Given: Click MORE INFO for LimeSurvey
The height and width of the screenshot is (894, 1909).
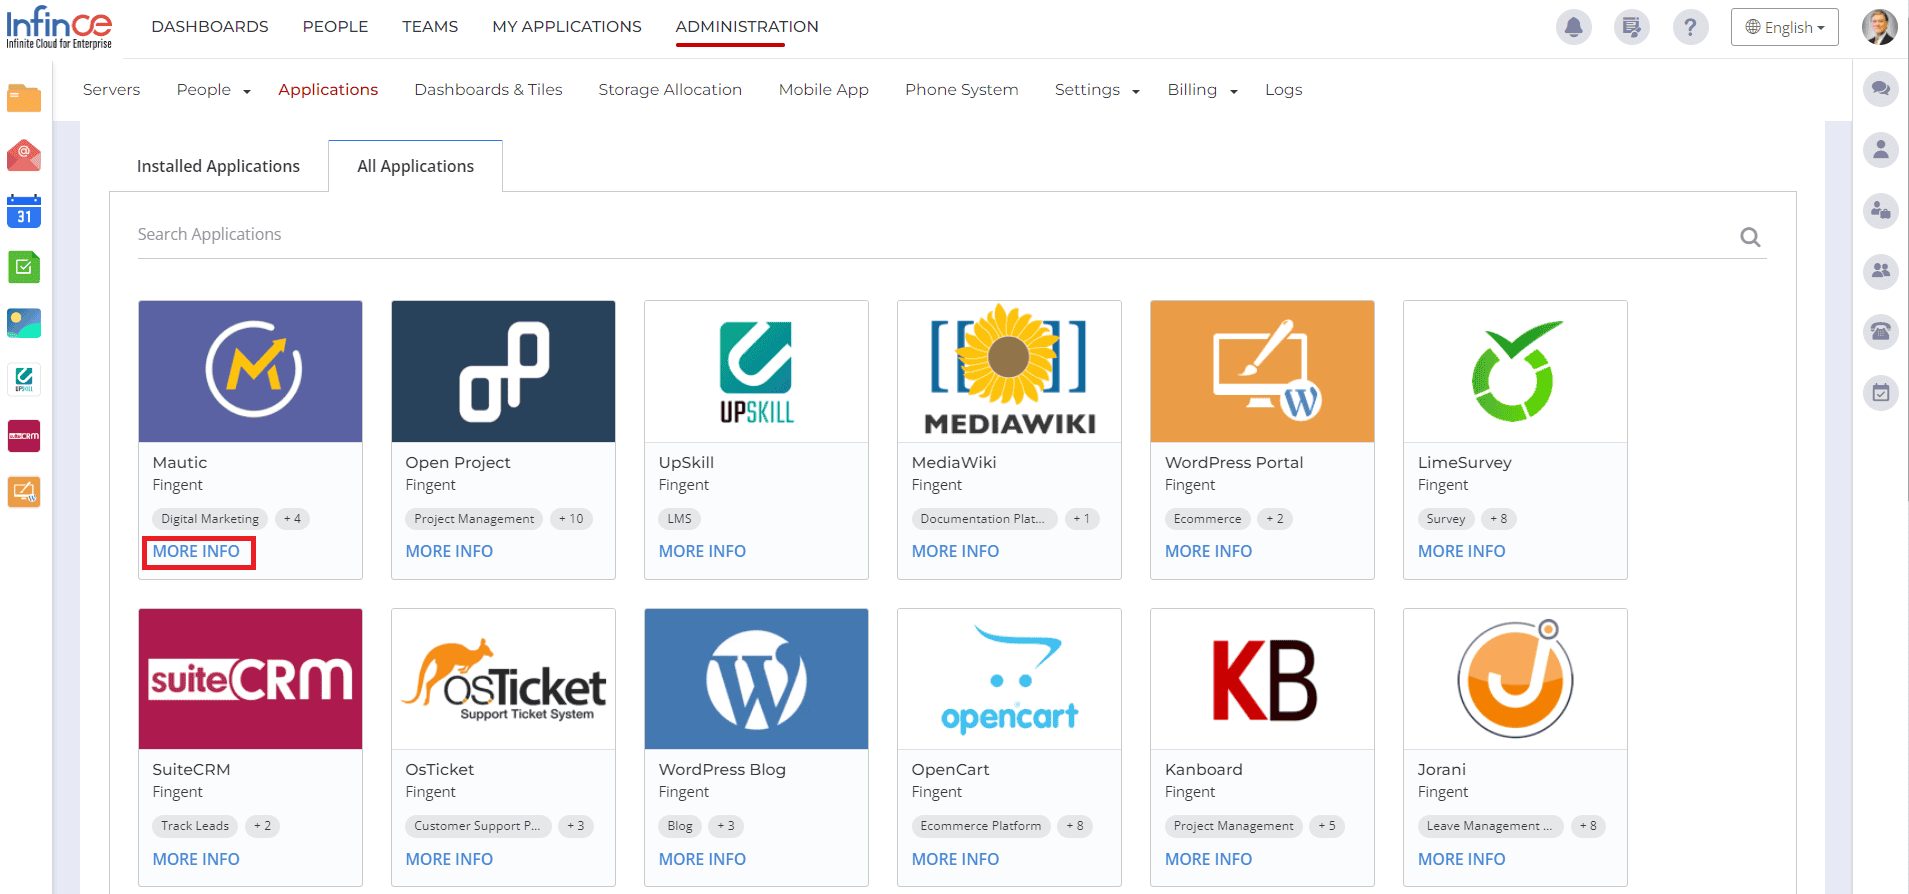Looking at the screenshot, I should [1461, 551].
